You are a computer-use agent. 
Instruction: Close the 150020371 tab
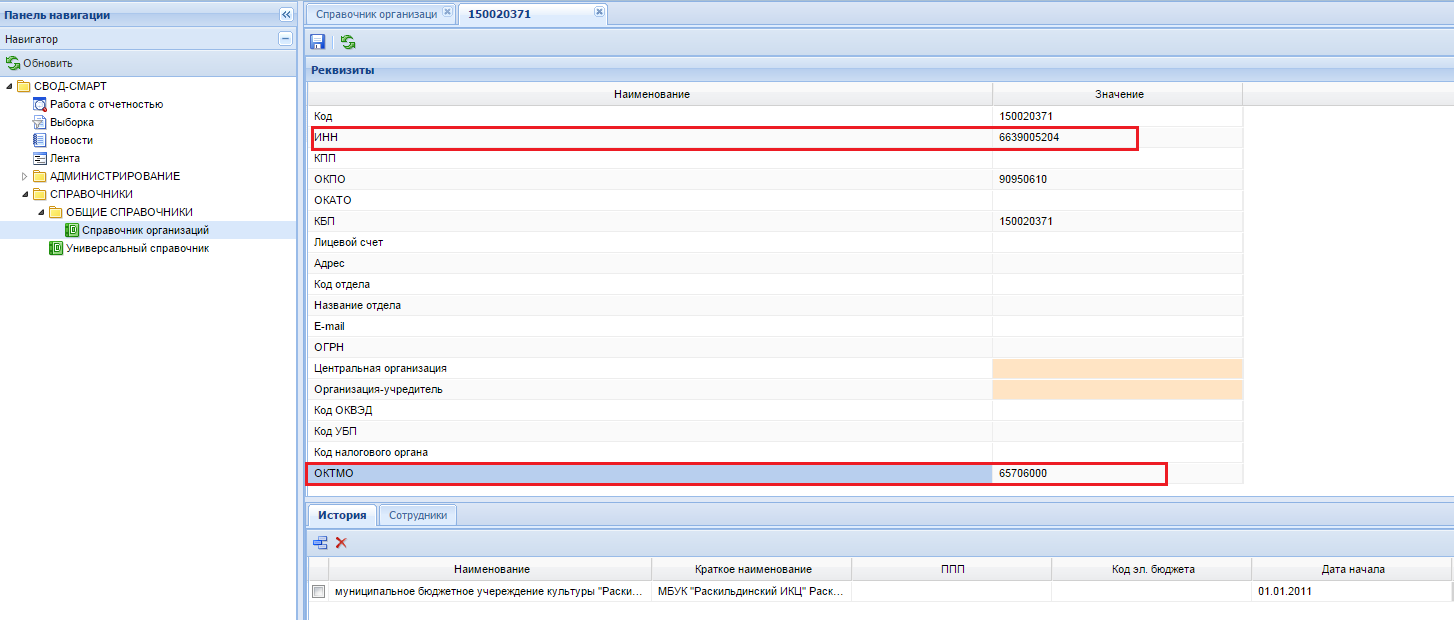(599, 12)
